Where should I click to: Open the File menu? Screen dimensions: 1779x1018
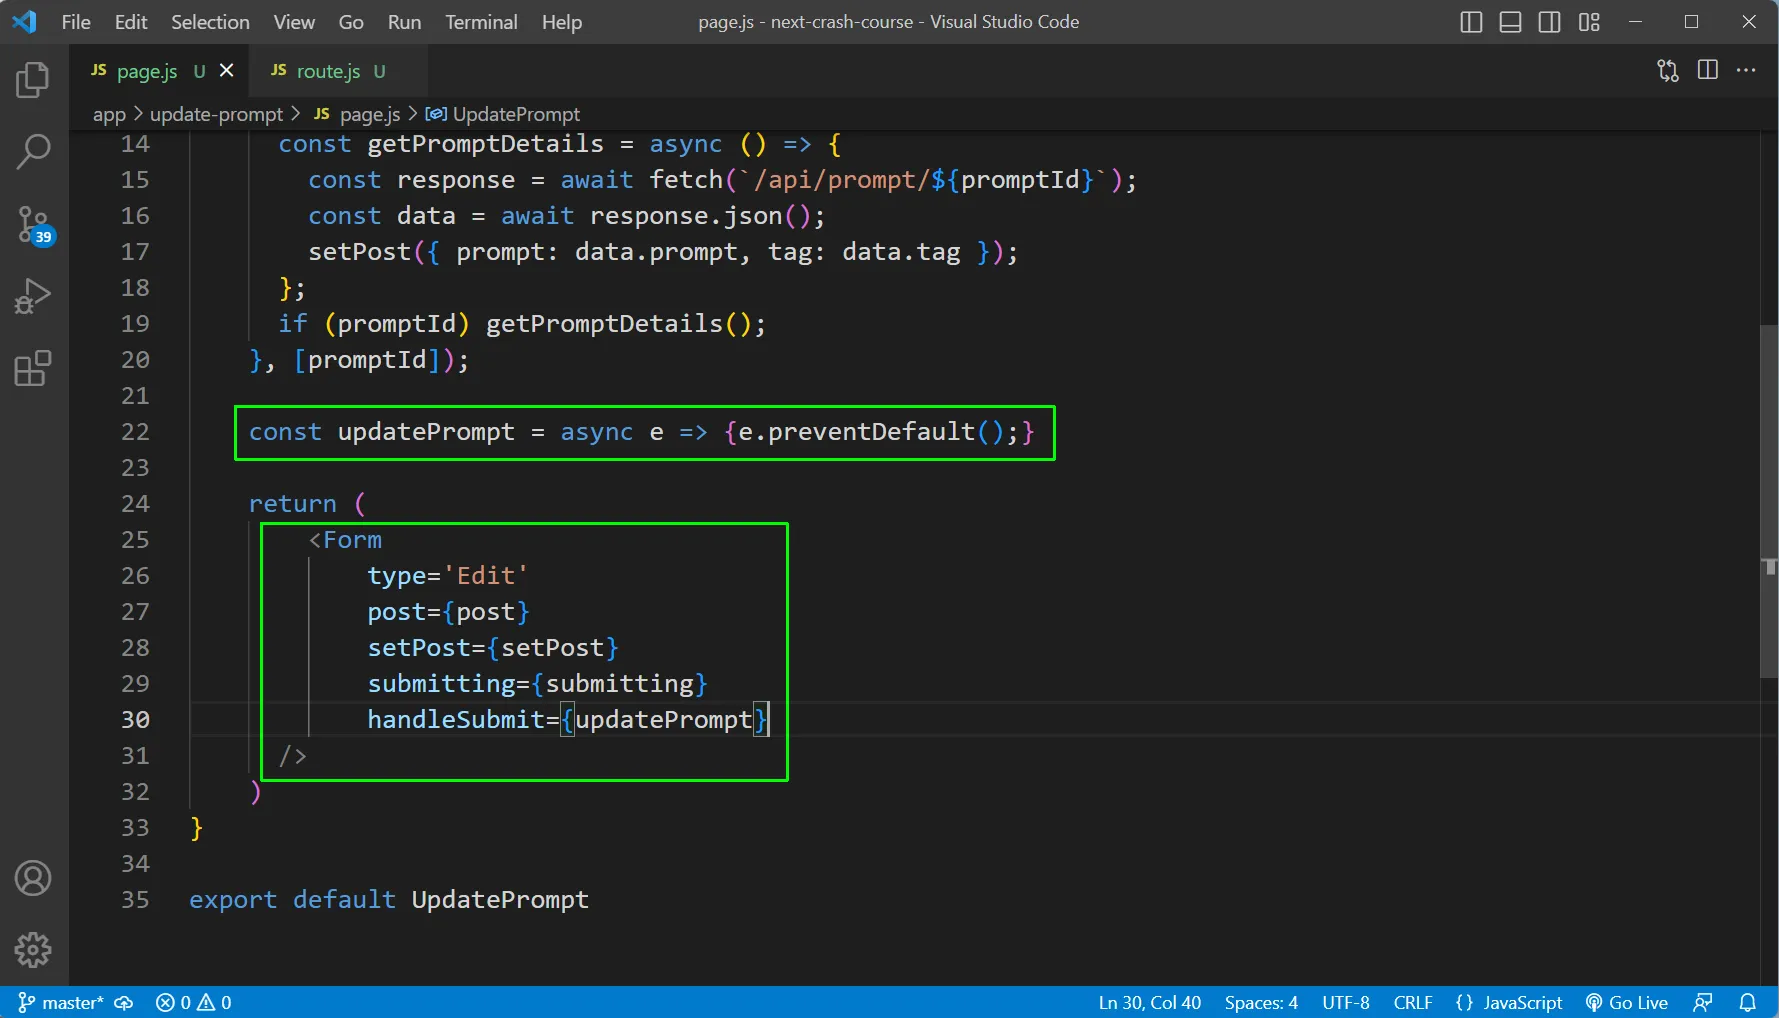[76, 22]
